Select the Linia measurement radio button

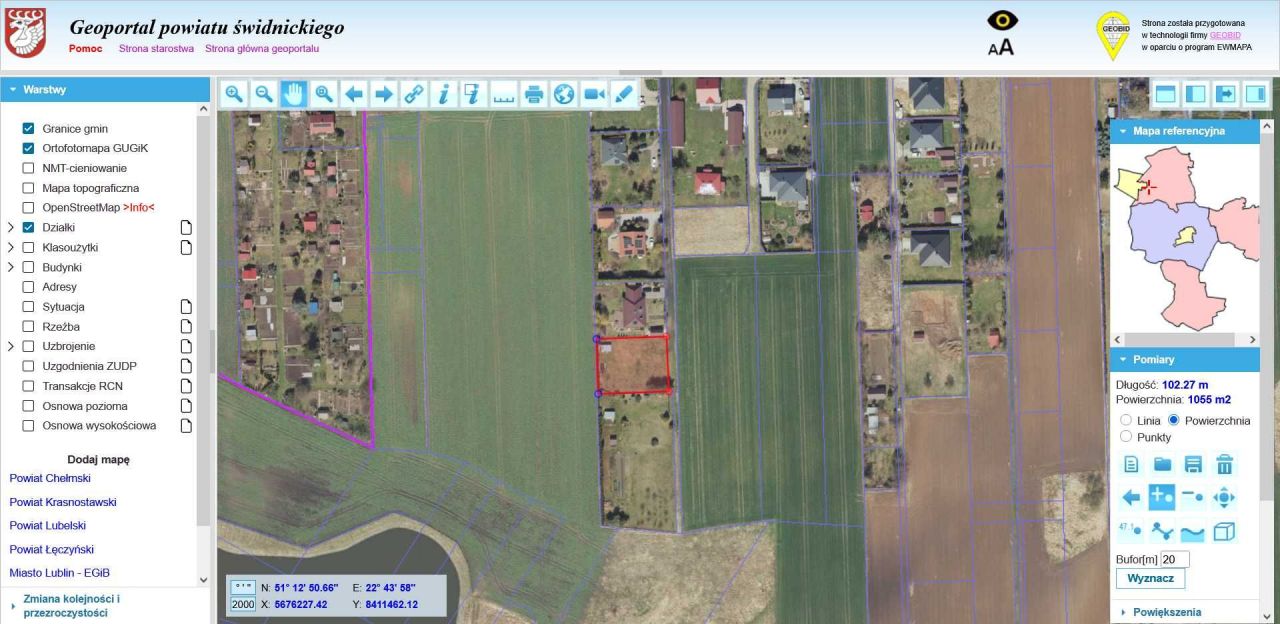1126,420
